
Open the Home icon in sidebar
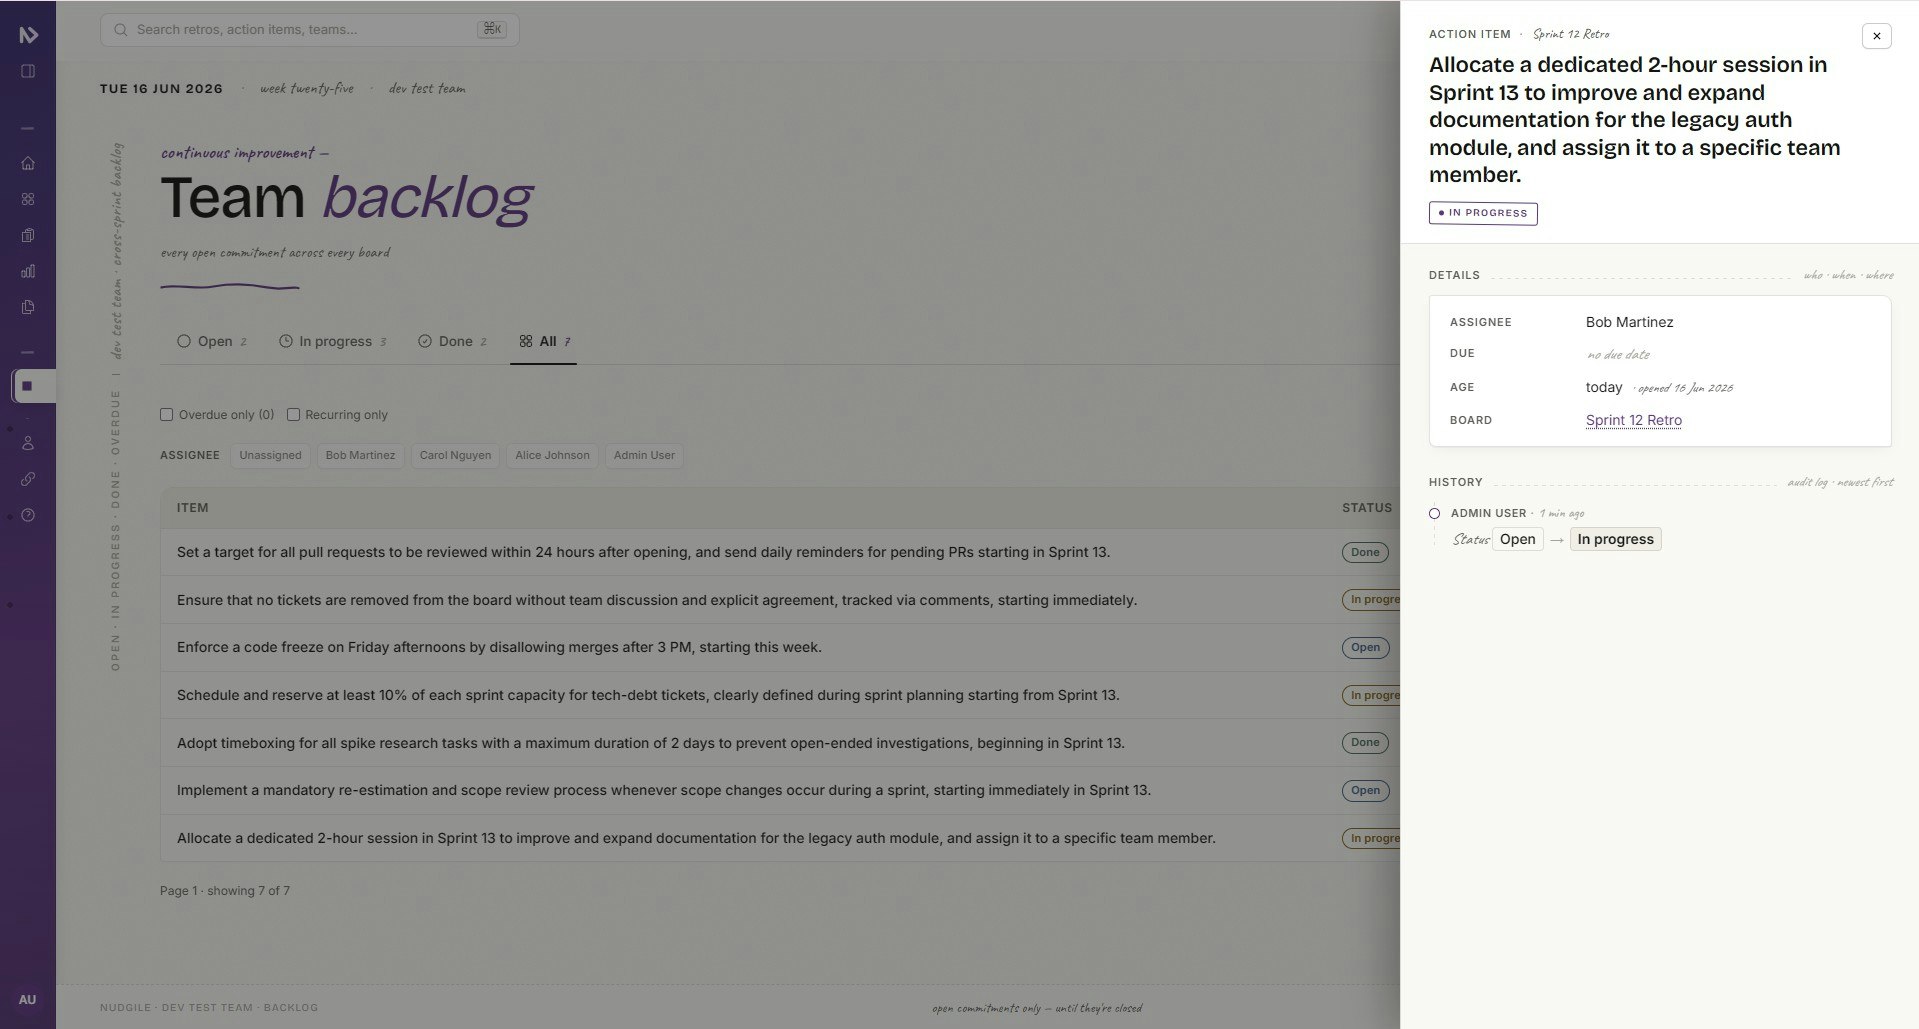click(28, 163)
